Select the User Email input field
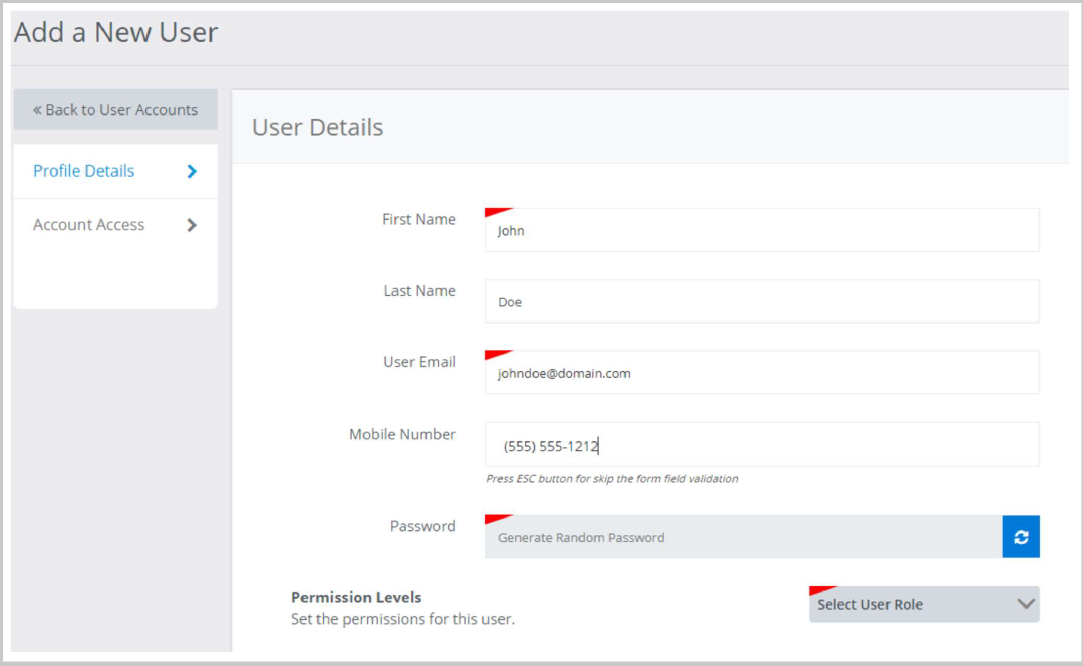The height and width of the screenshot is (666, 1083). click(x=762, y=373)
